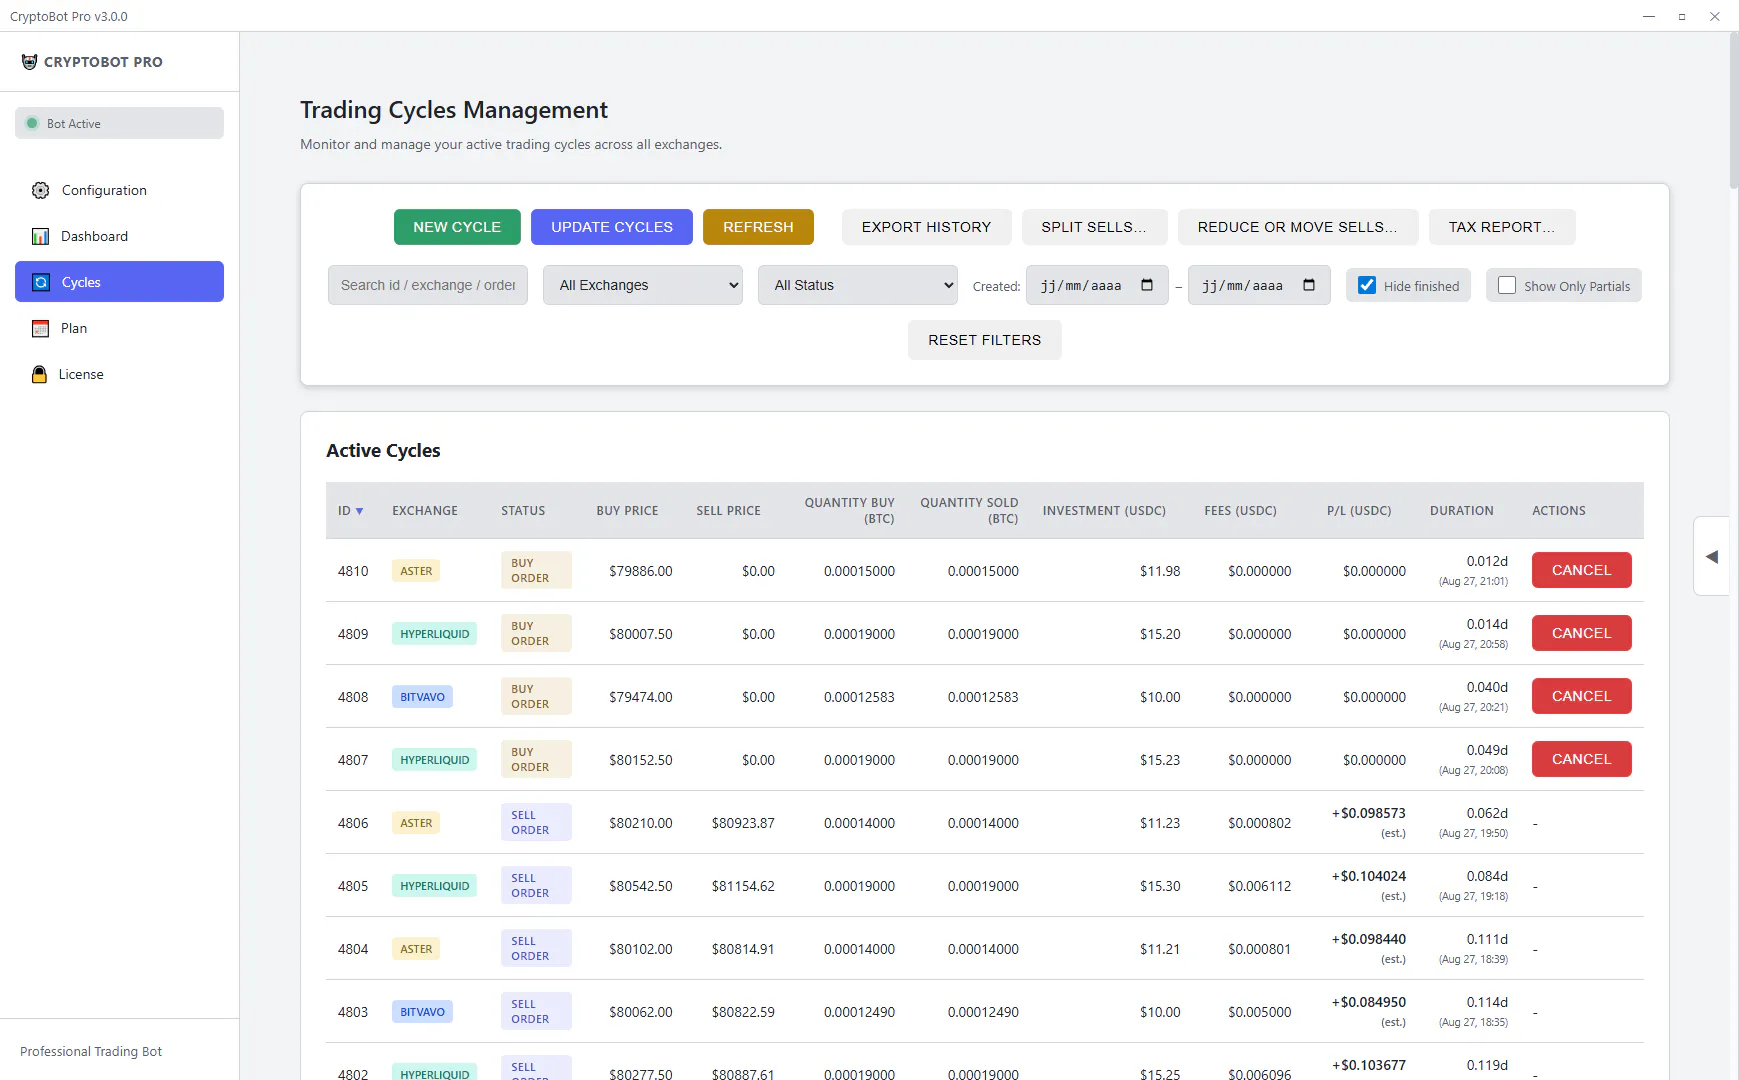Image resolution: width=1739 pixels, height=1080 pixels.
Task: Expand the side panel with the arrow tab
Action: click(1712, 556)
